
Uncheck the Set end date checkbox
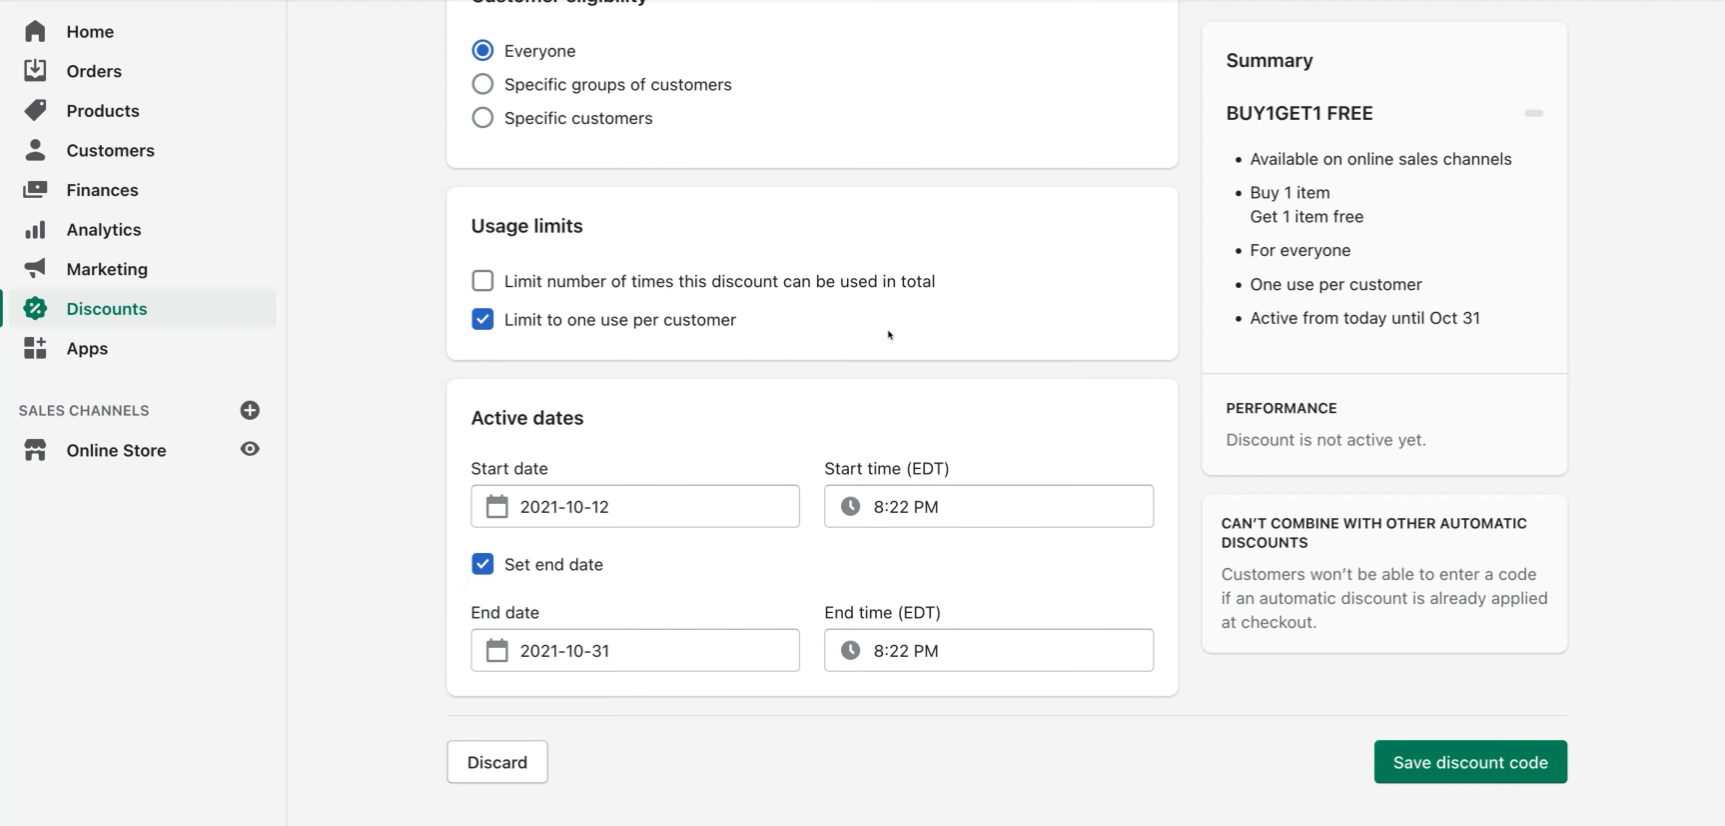coord(482,564)
